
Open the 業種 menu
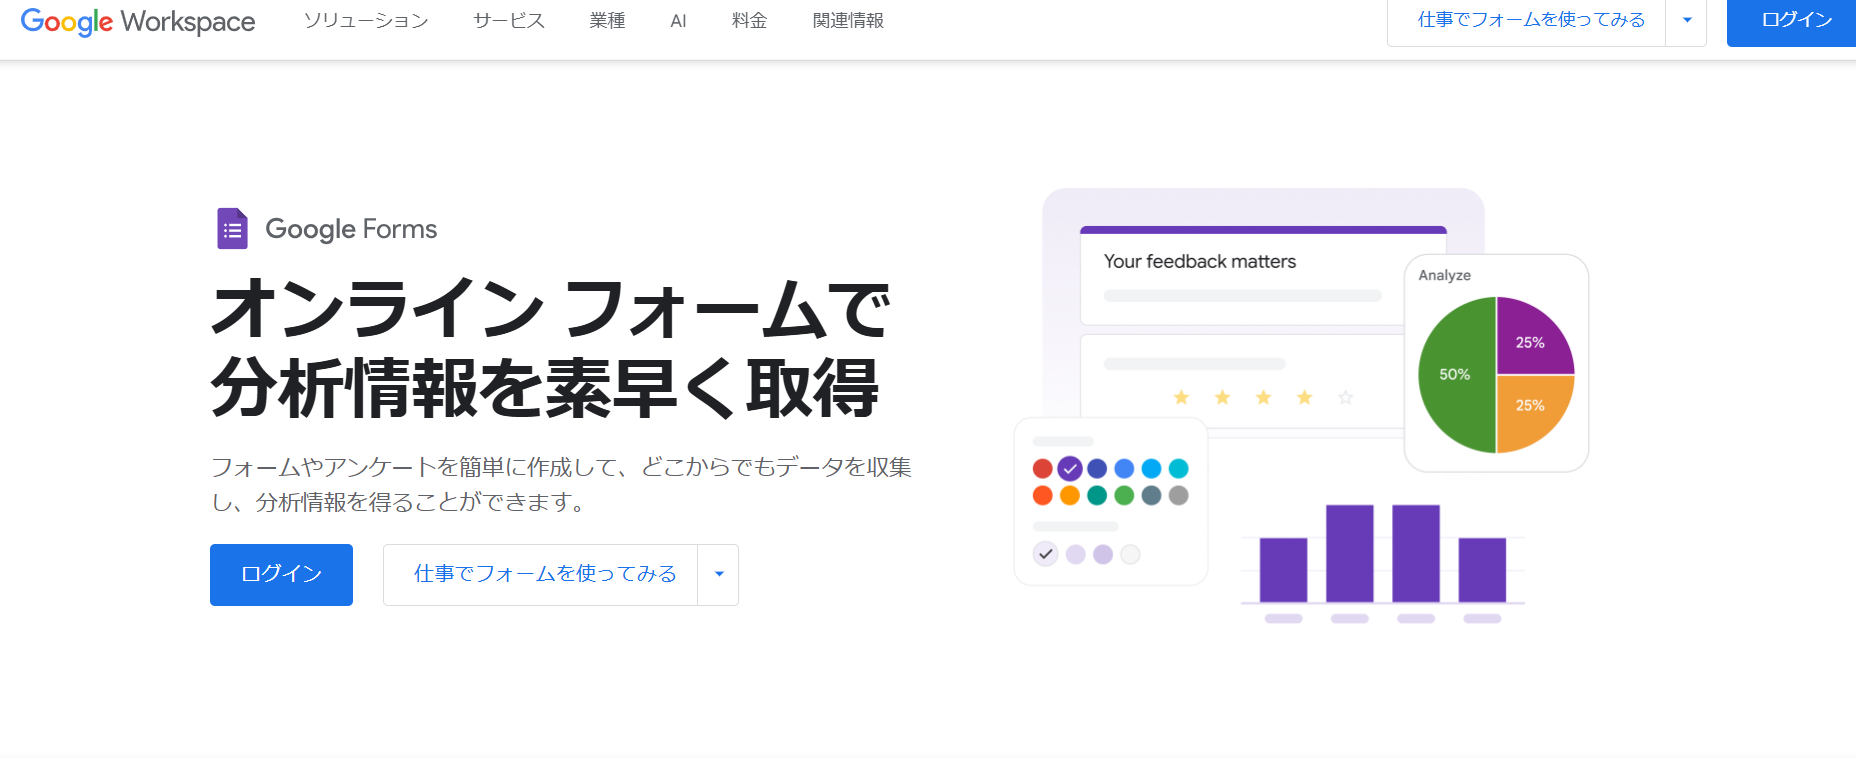(607, 21)
